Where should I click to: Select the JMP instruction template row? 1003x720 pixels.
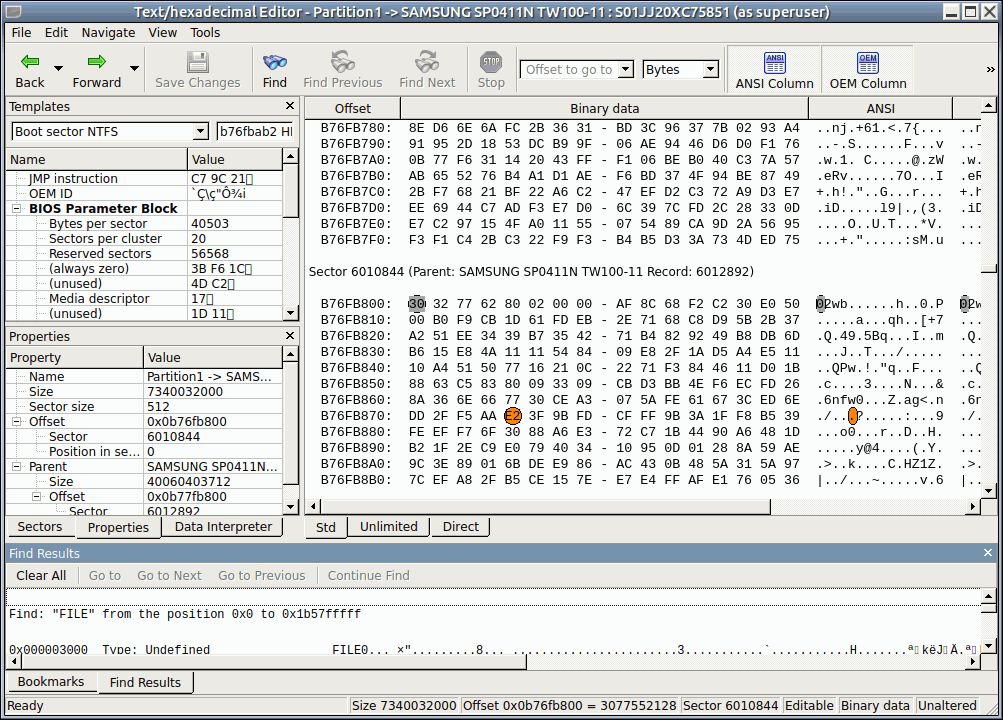(145, 178)
